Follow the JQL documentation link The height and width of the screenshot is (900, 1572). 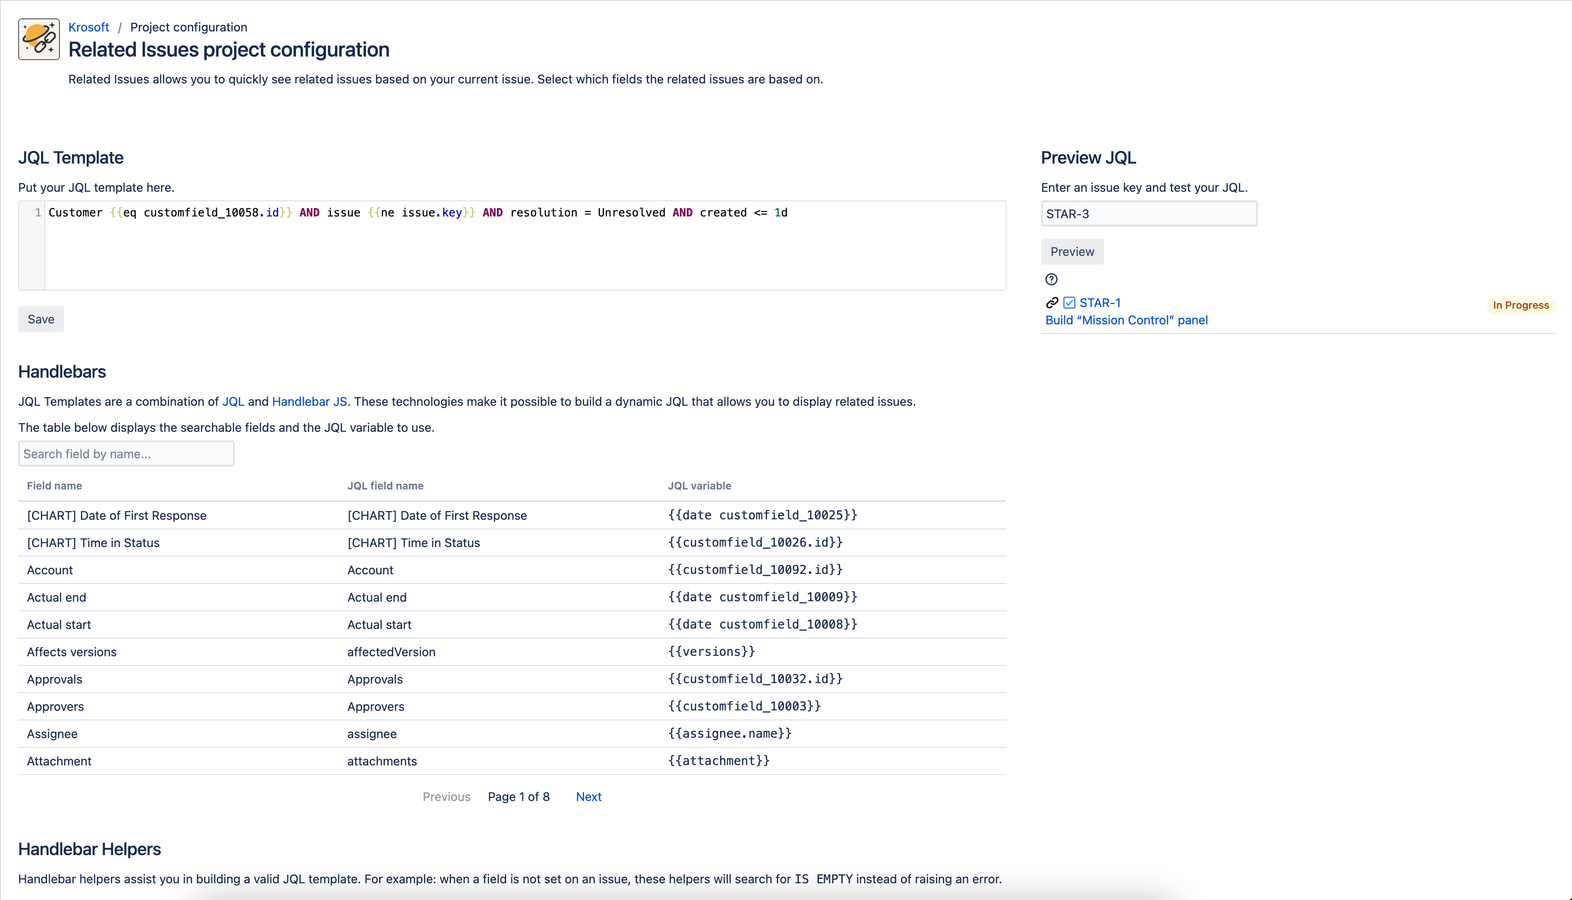point(233,402)
